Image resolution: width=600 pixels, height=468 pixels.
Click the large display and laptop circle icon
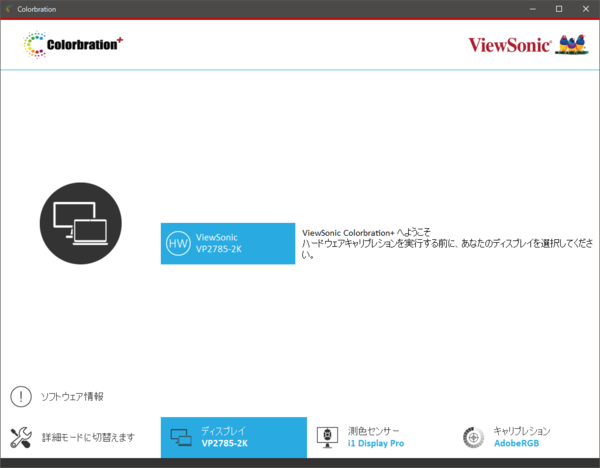(x=81, y=223)
